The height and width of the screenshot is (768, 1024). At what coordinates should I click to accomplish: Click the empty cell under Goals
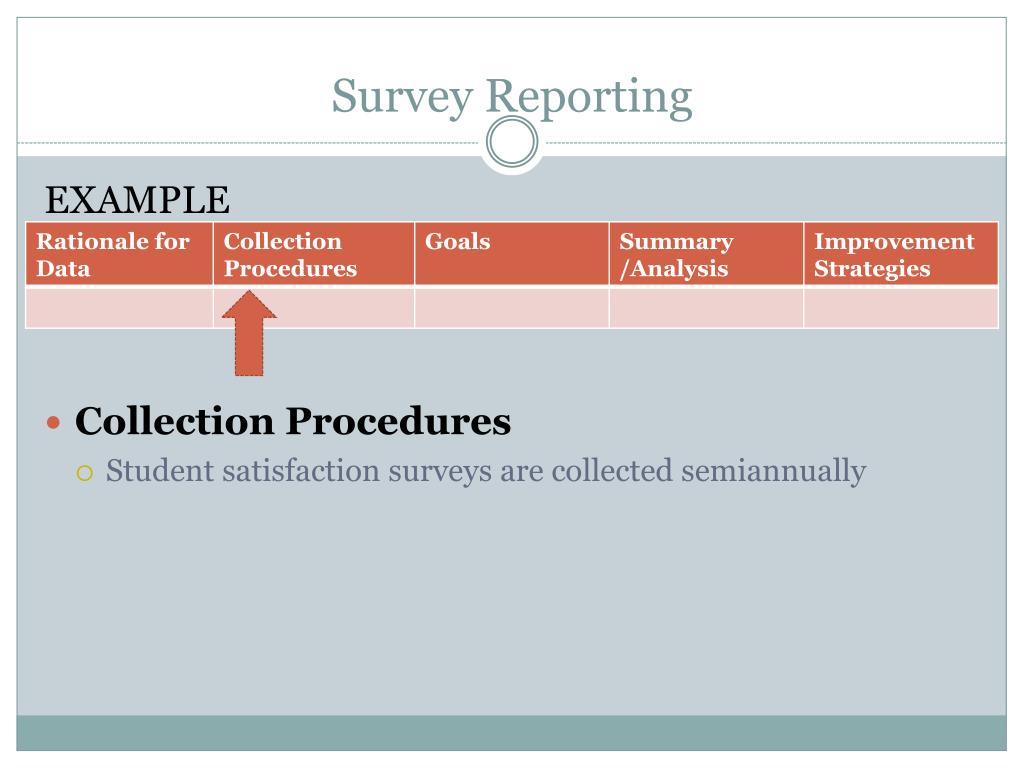pos(512,308)
